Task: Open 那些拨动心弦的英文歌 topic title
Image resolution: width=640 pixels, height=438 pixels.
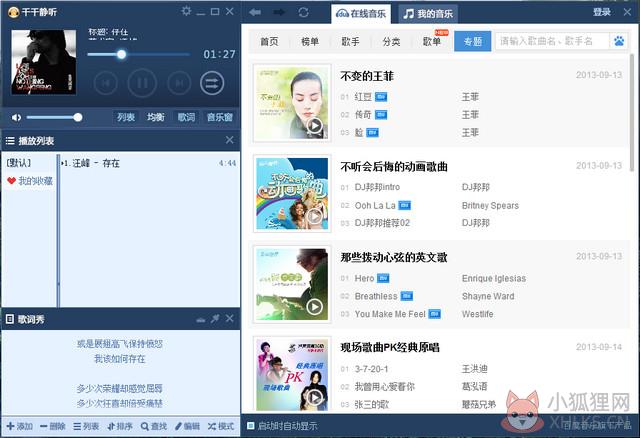Action: [x=394, y=257]
